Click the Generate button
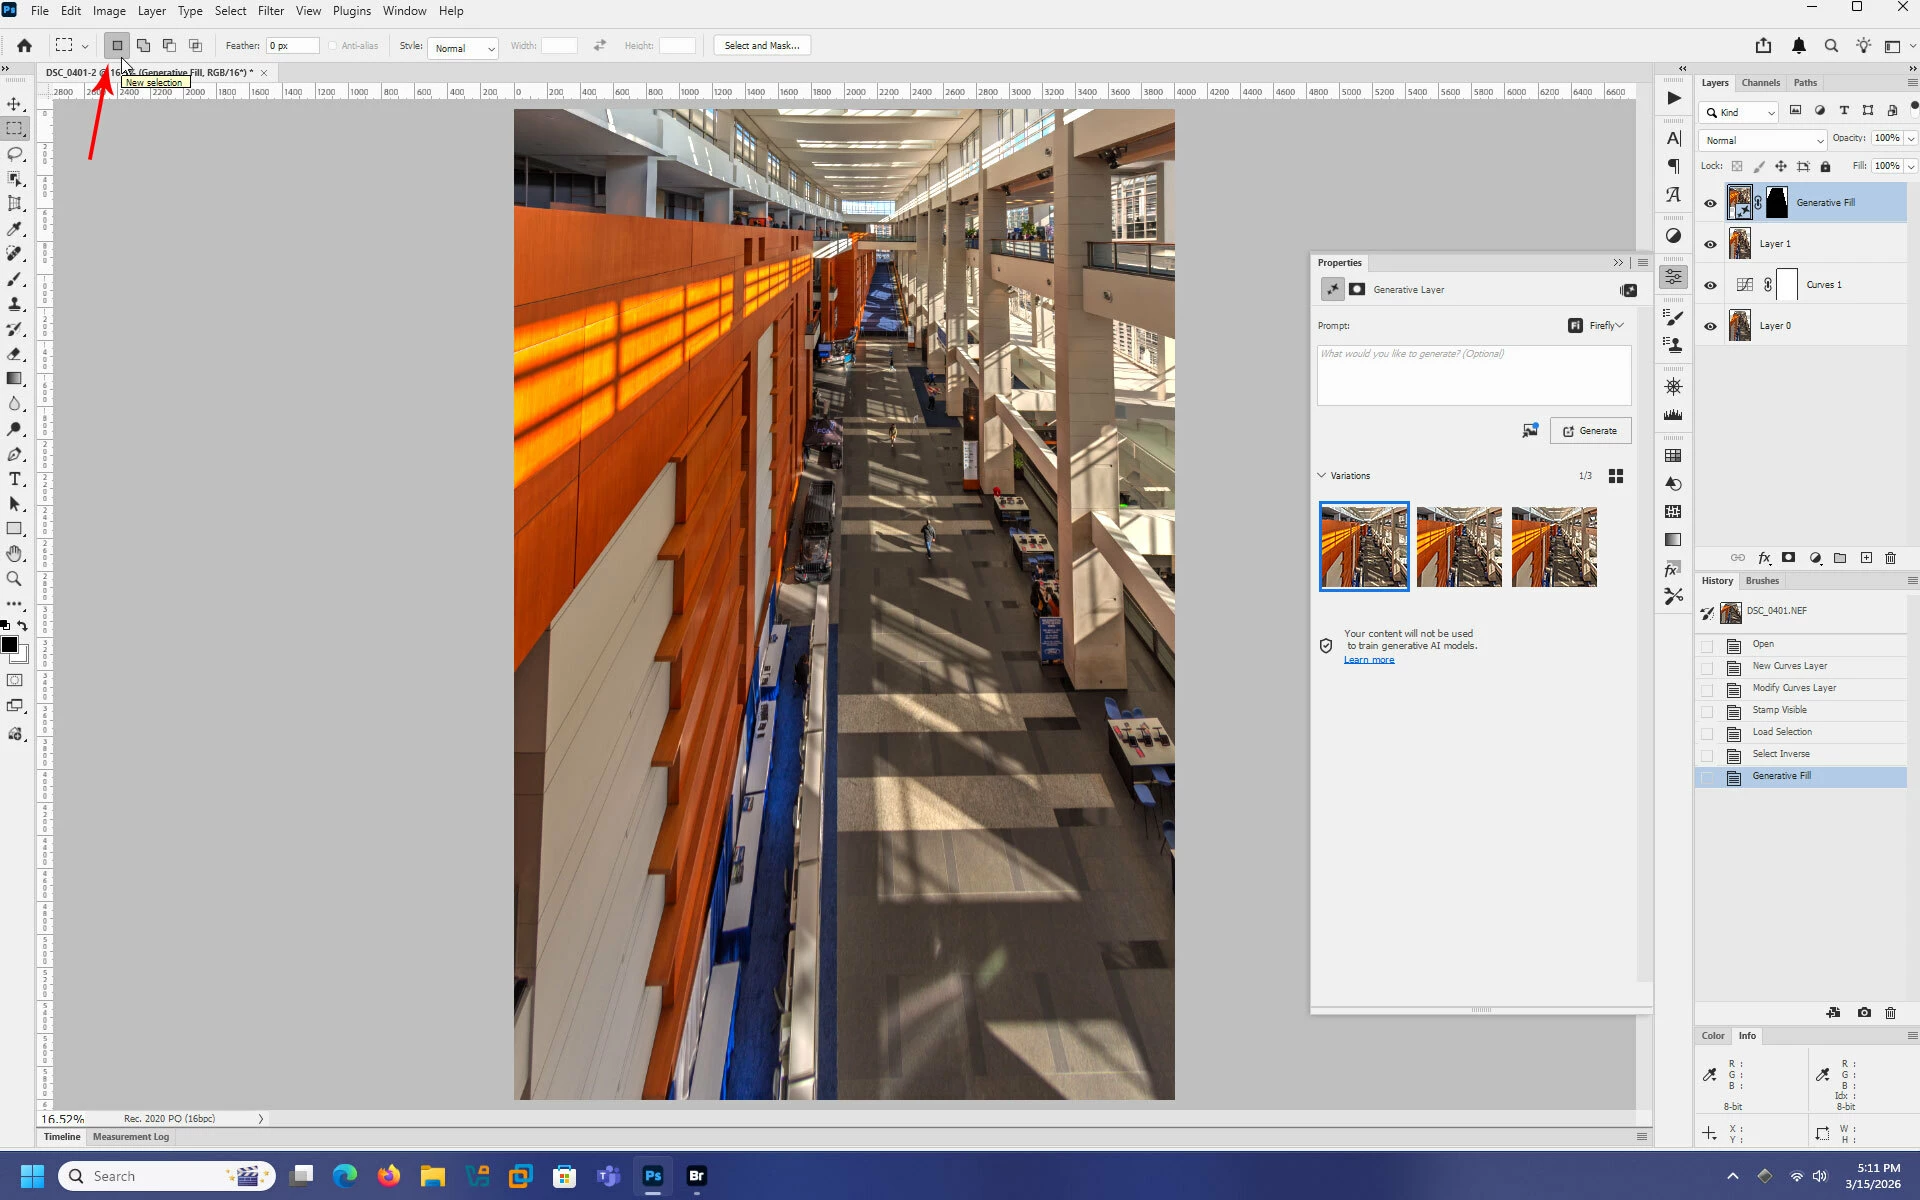The width and height of the screenshot is (1920, 1200). click(x=1590, y=431)
